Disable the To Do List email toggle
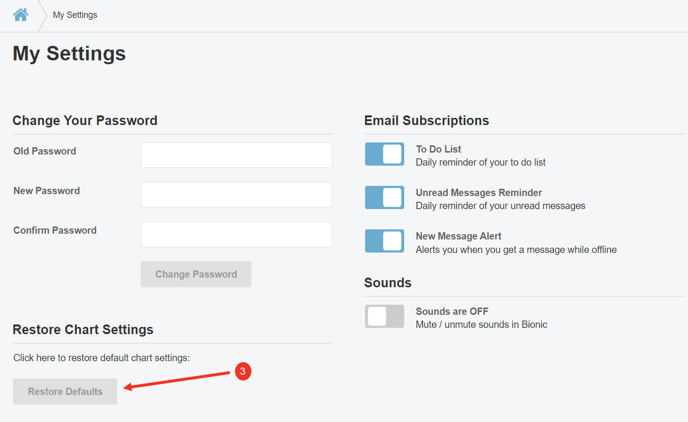Image resolution: width=688 pixels, height=422 pixels. pos(384,154)
